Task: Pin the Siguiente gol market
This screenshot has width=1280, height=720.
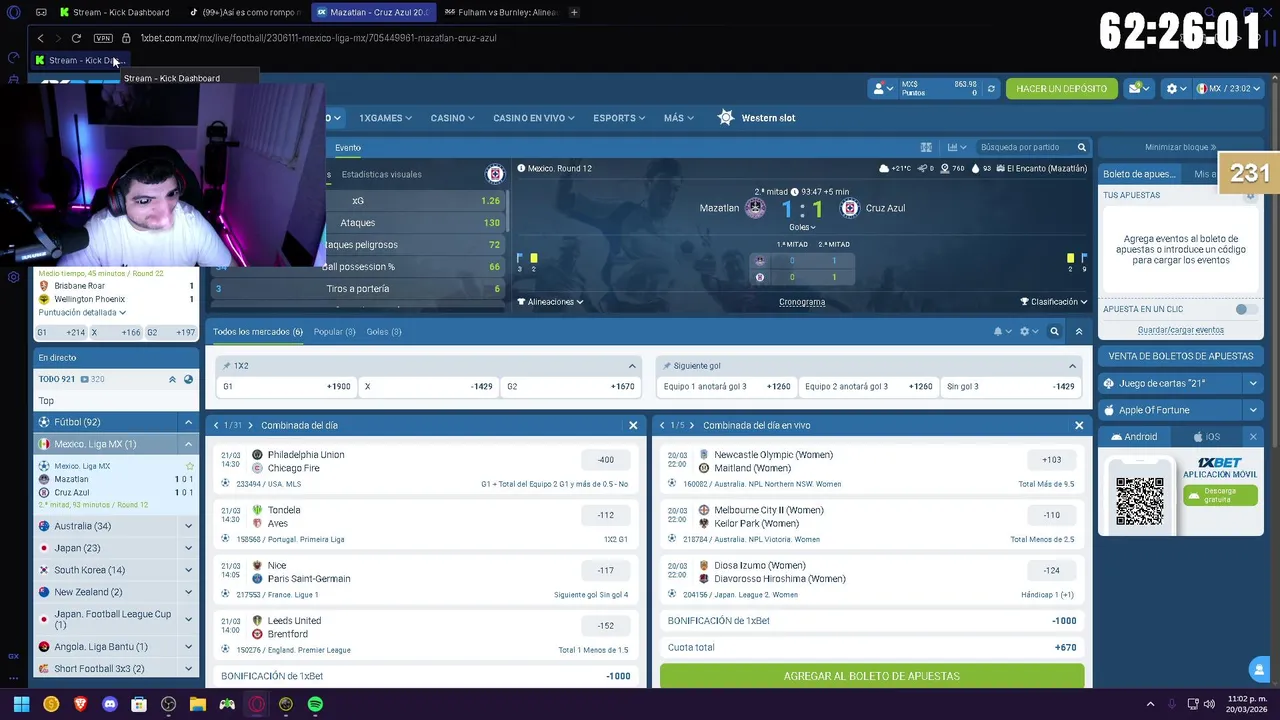Action: click(667, 366)
